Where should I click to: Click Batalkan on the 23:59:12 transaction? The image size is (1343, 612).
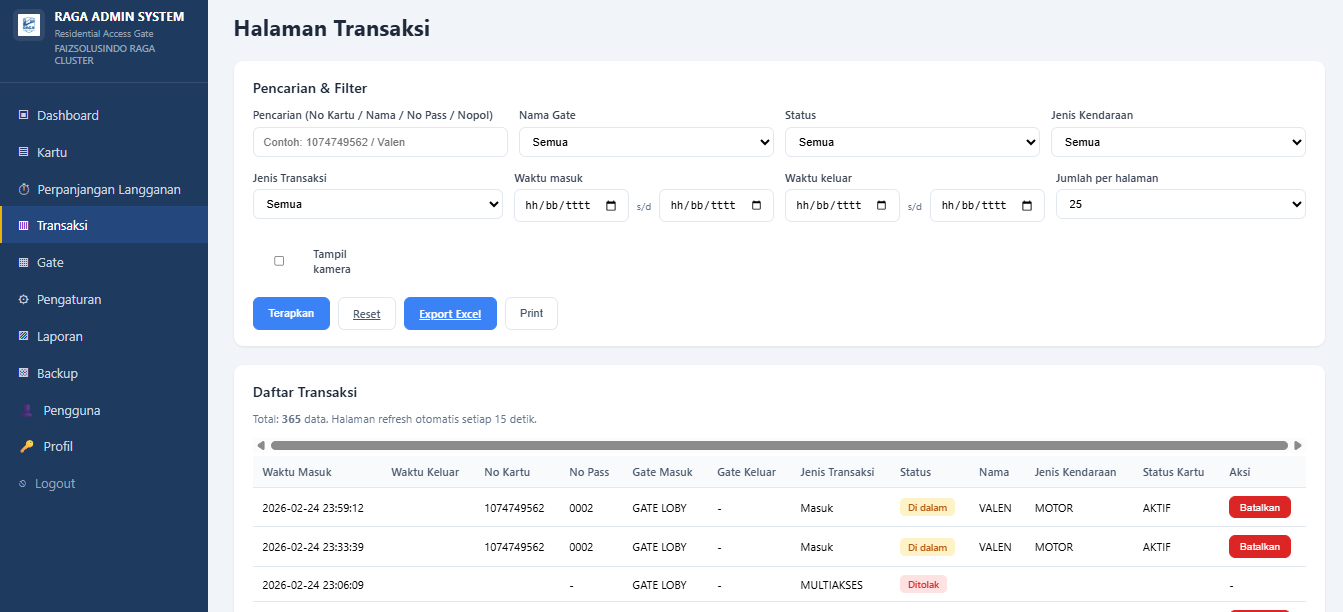pyautogui.click(x=1259, y=507)
